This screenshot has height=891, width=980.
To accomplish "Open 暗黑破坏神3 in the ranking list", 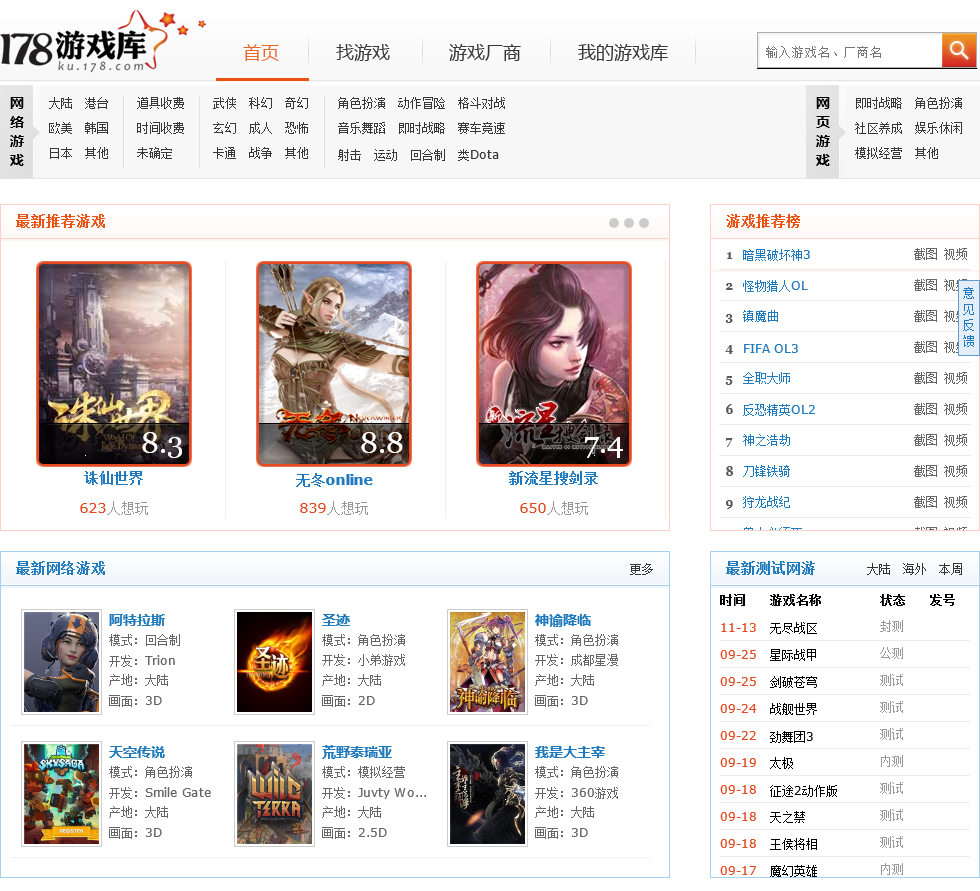I will click(776, 255).
